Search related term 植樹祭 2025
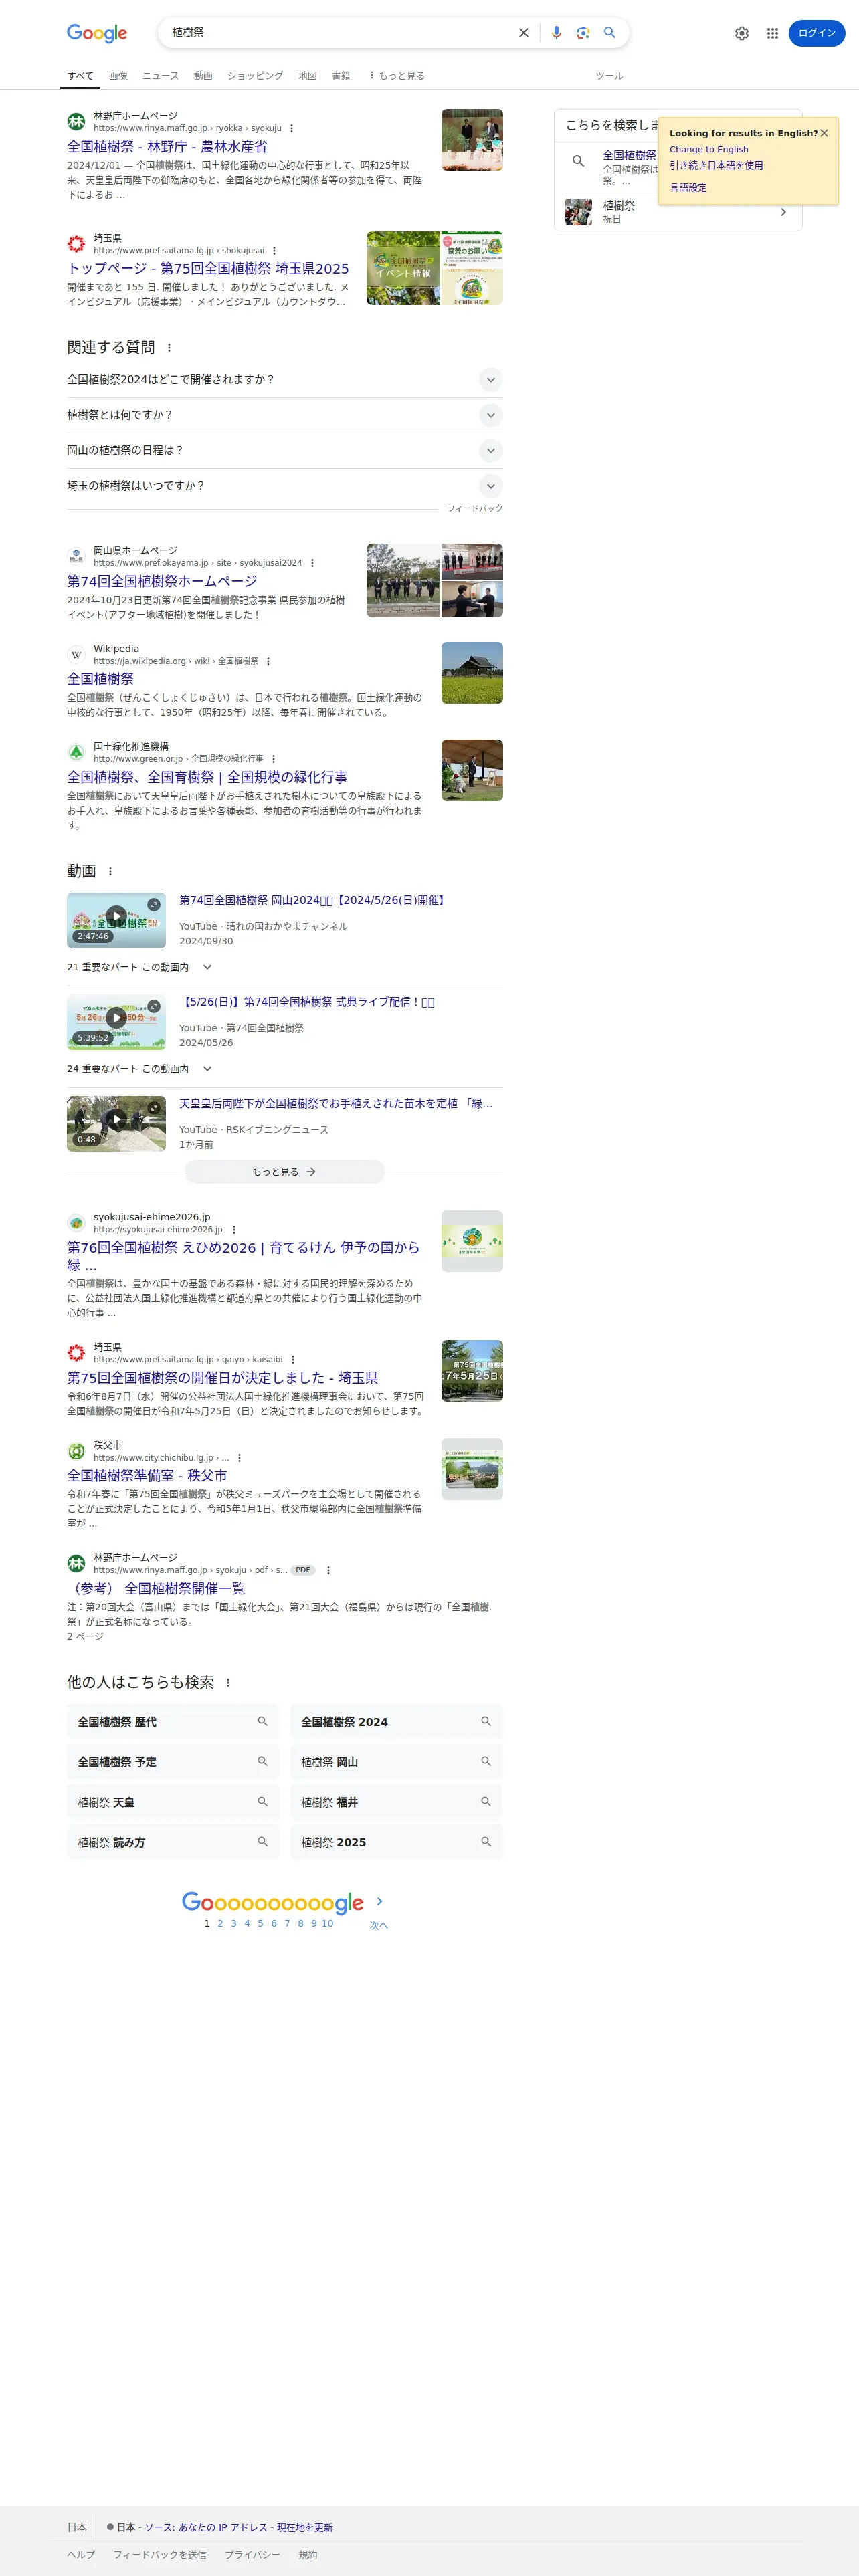The image size is (859, 2576). click(396, 1842)
